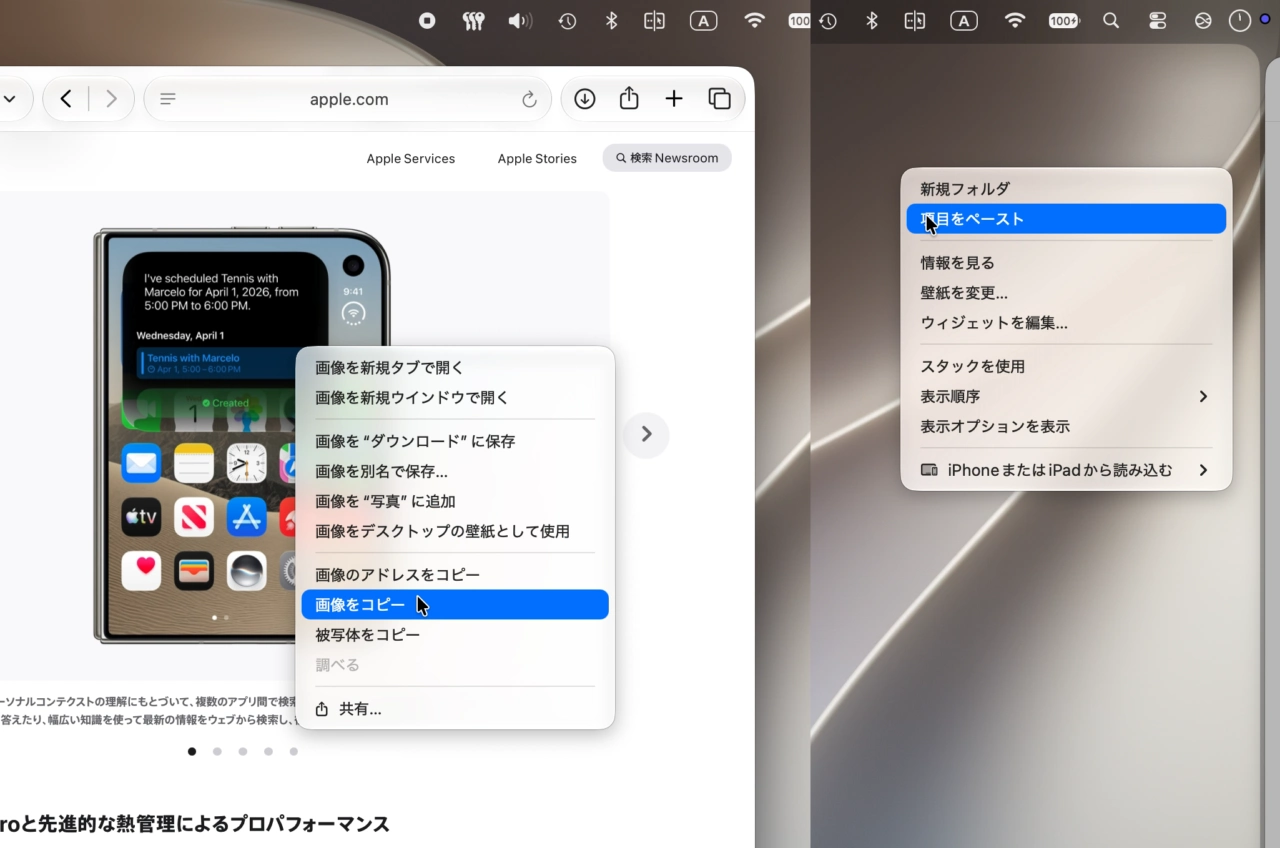
Task: Choose 情報を見る in desktop menu
Action: pos(1066,263)
